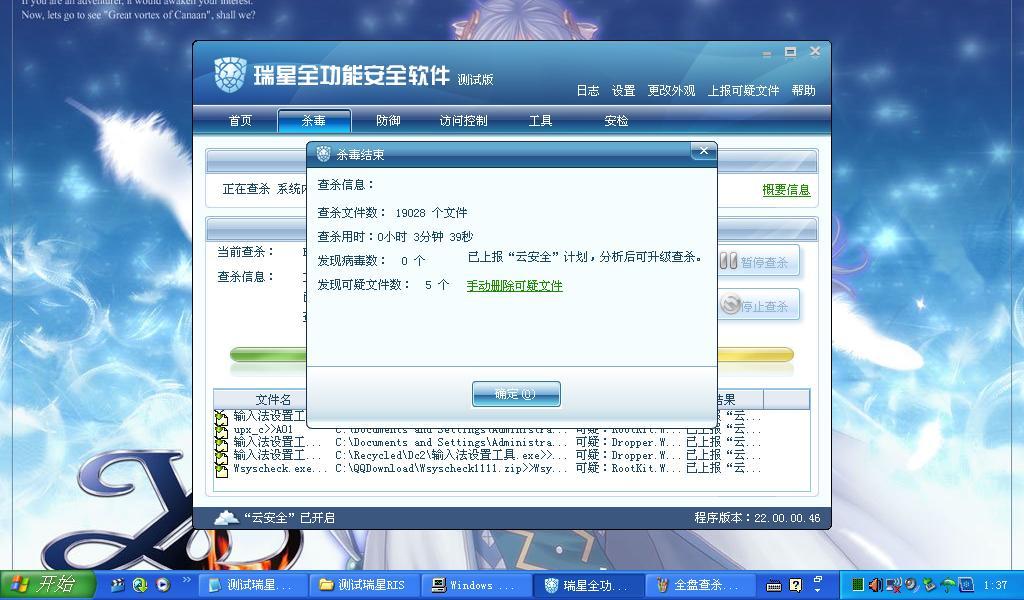Click 上报可疑文件 in the top menu
Viewport: 1024px width, 600px height.
pyautogui.click(x=743, y=91)
